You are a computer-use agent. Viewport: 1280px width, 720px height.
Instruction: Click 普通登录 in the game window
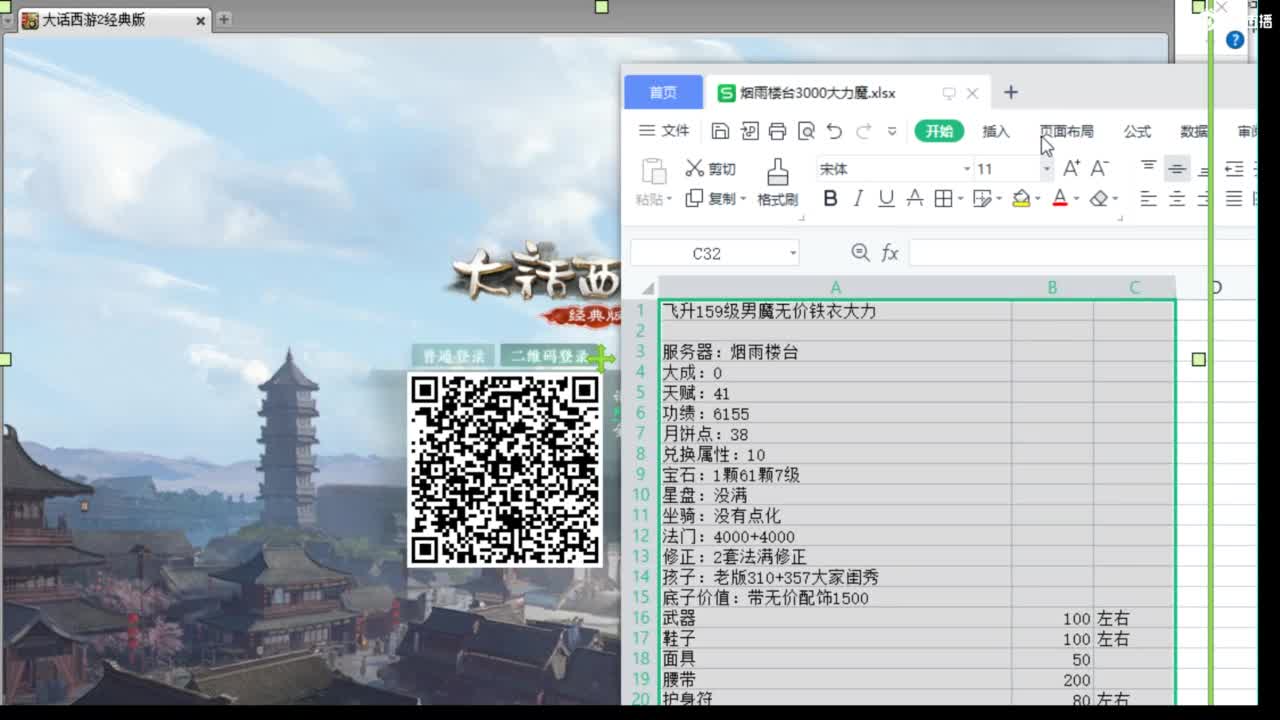pos(453,356)
